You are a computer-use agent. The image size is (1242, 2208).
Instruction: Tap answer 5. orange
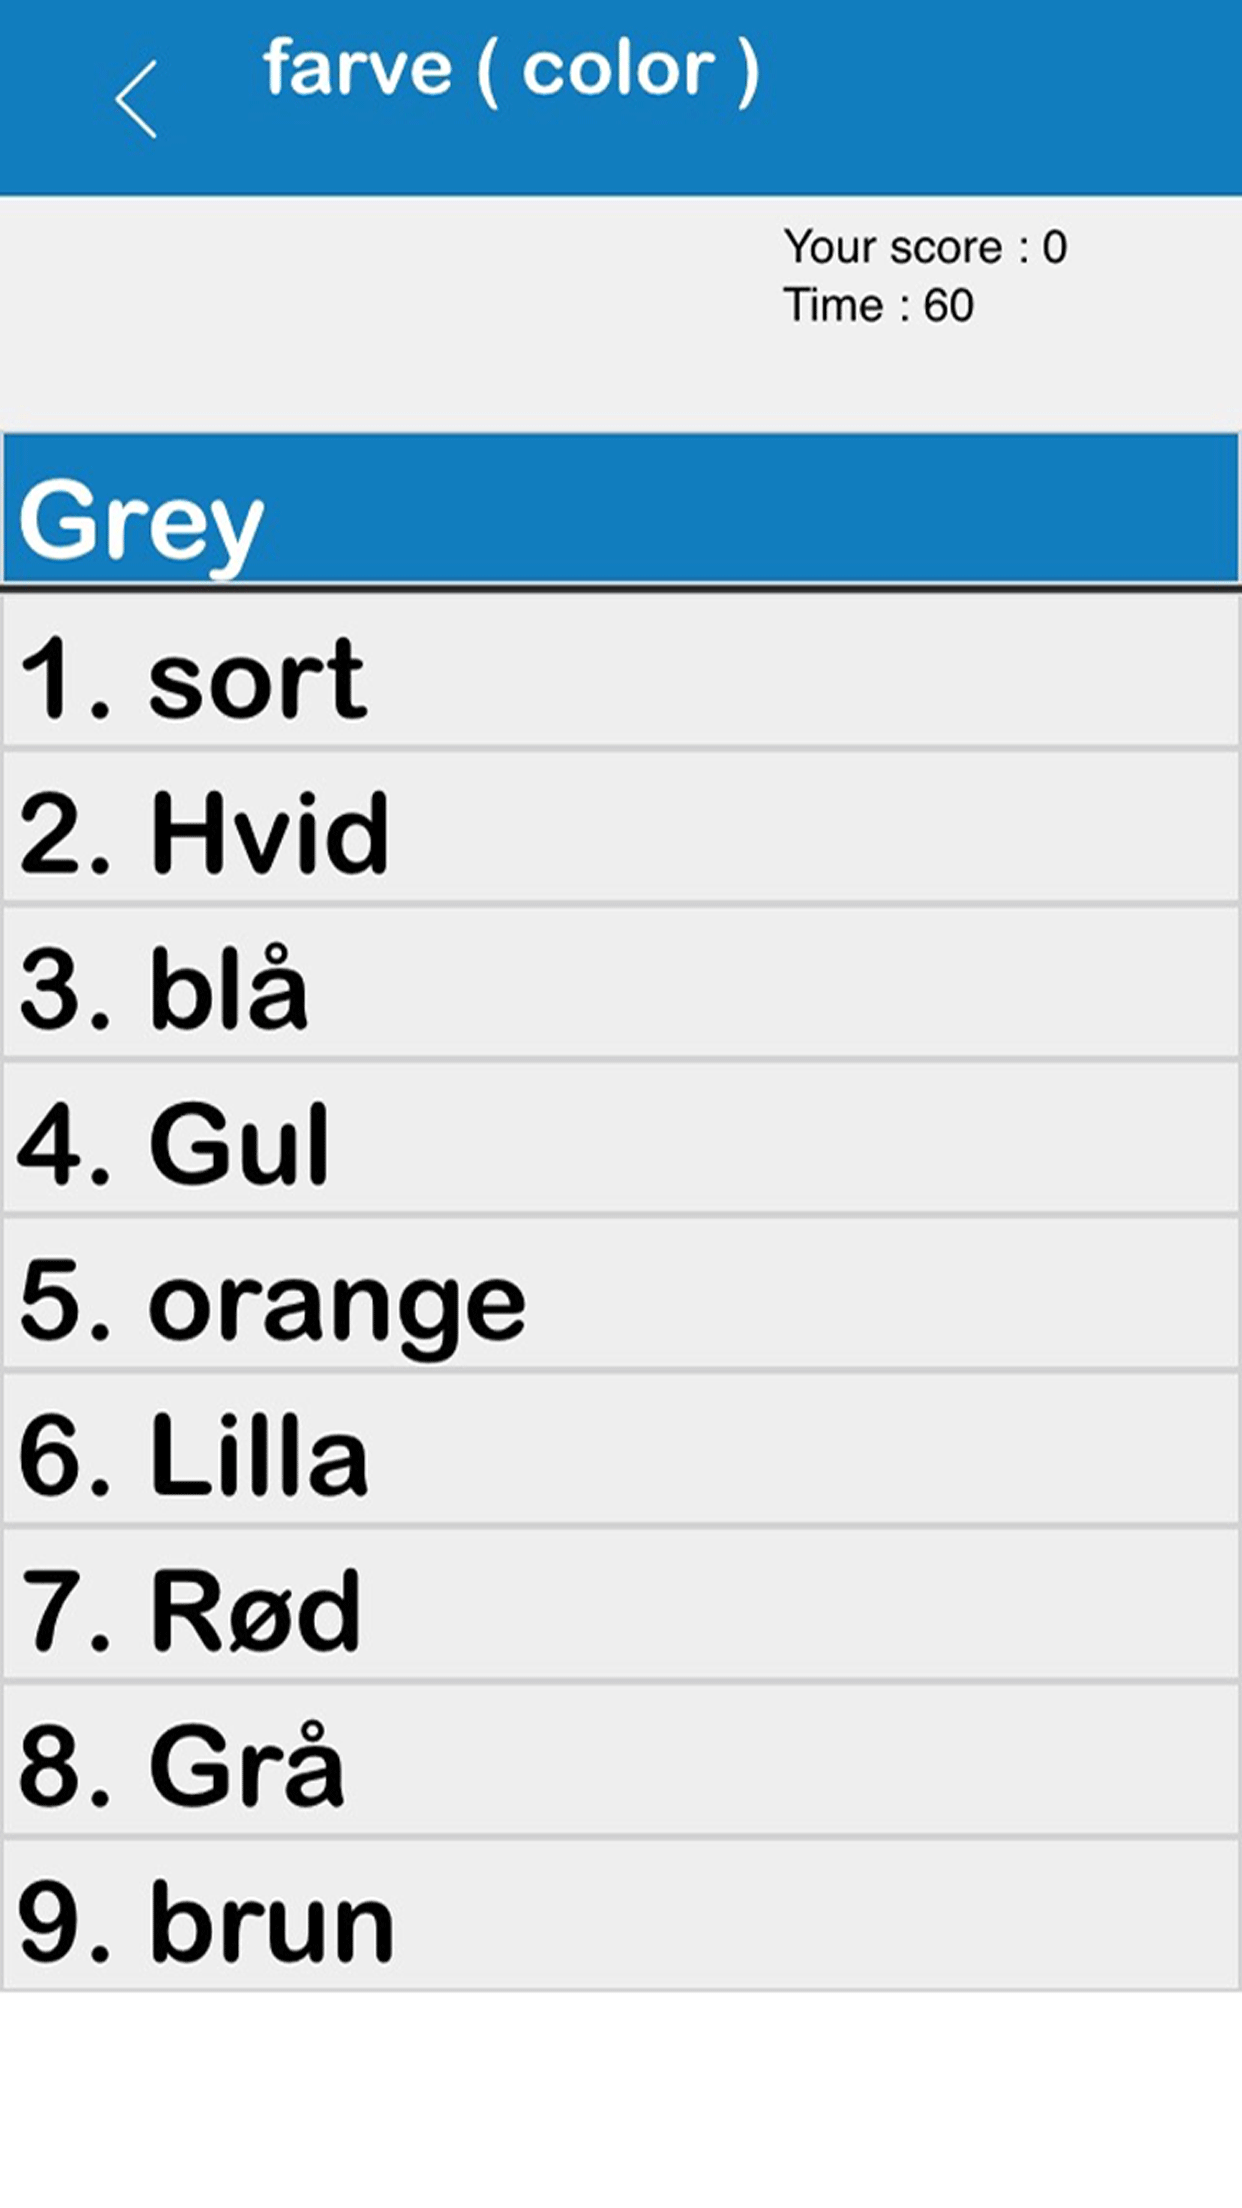pos(620,1296)
